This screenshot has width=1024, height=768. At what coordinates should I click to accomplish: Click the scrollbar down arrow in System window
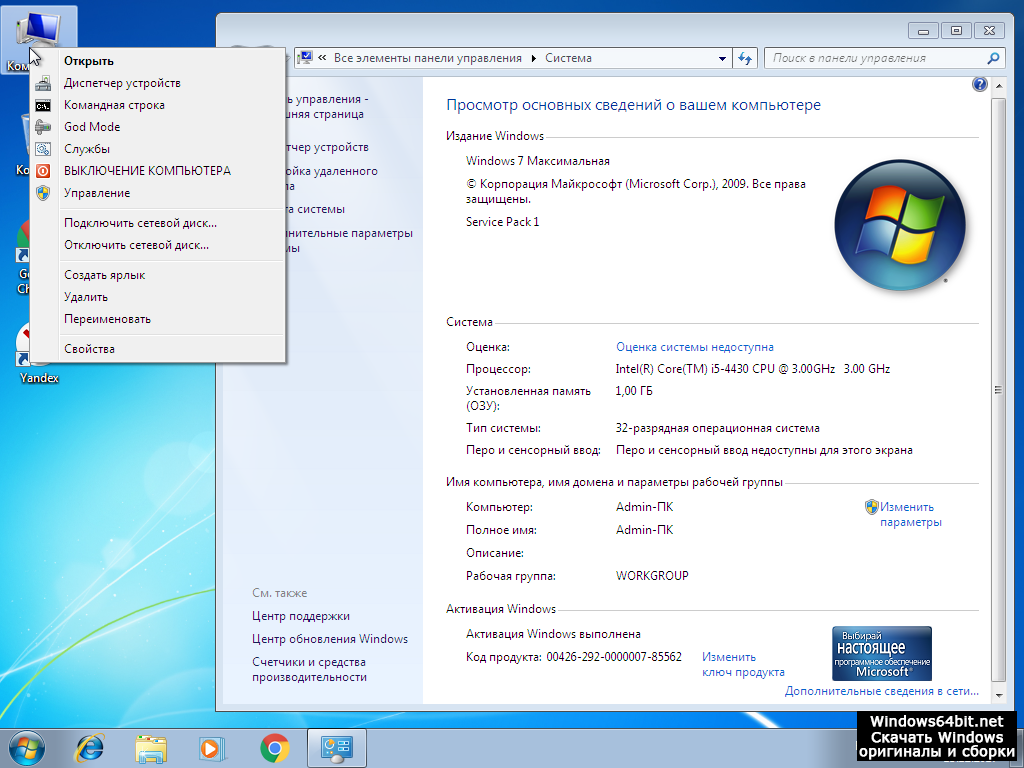pyautogui.click(x=998, y=696)
